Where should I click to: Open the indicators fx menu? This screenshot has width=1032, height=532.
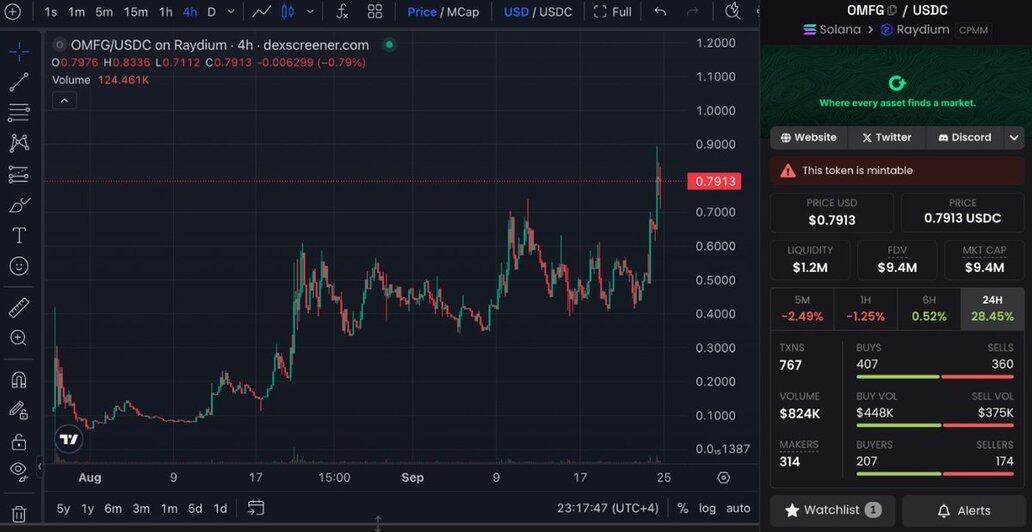(x=342, y=12)
